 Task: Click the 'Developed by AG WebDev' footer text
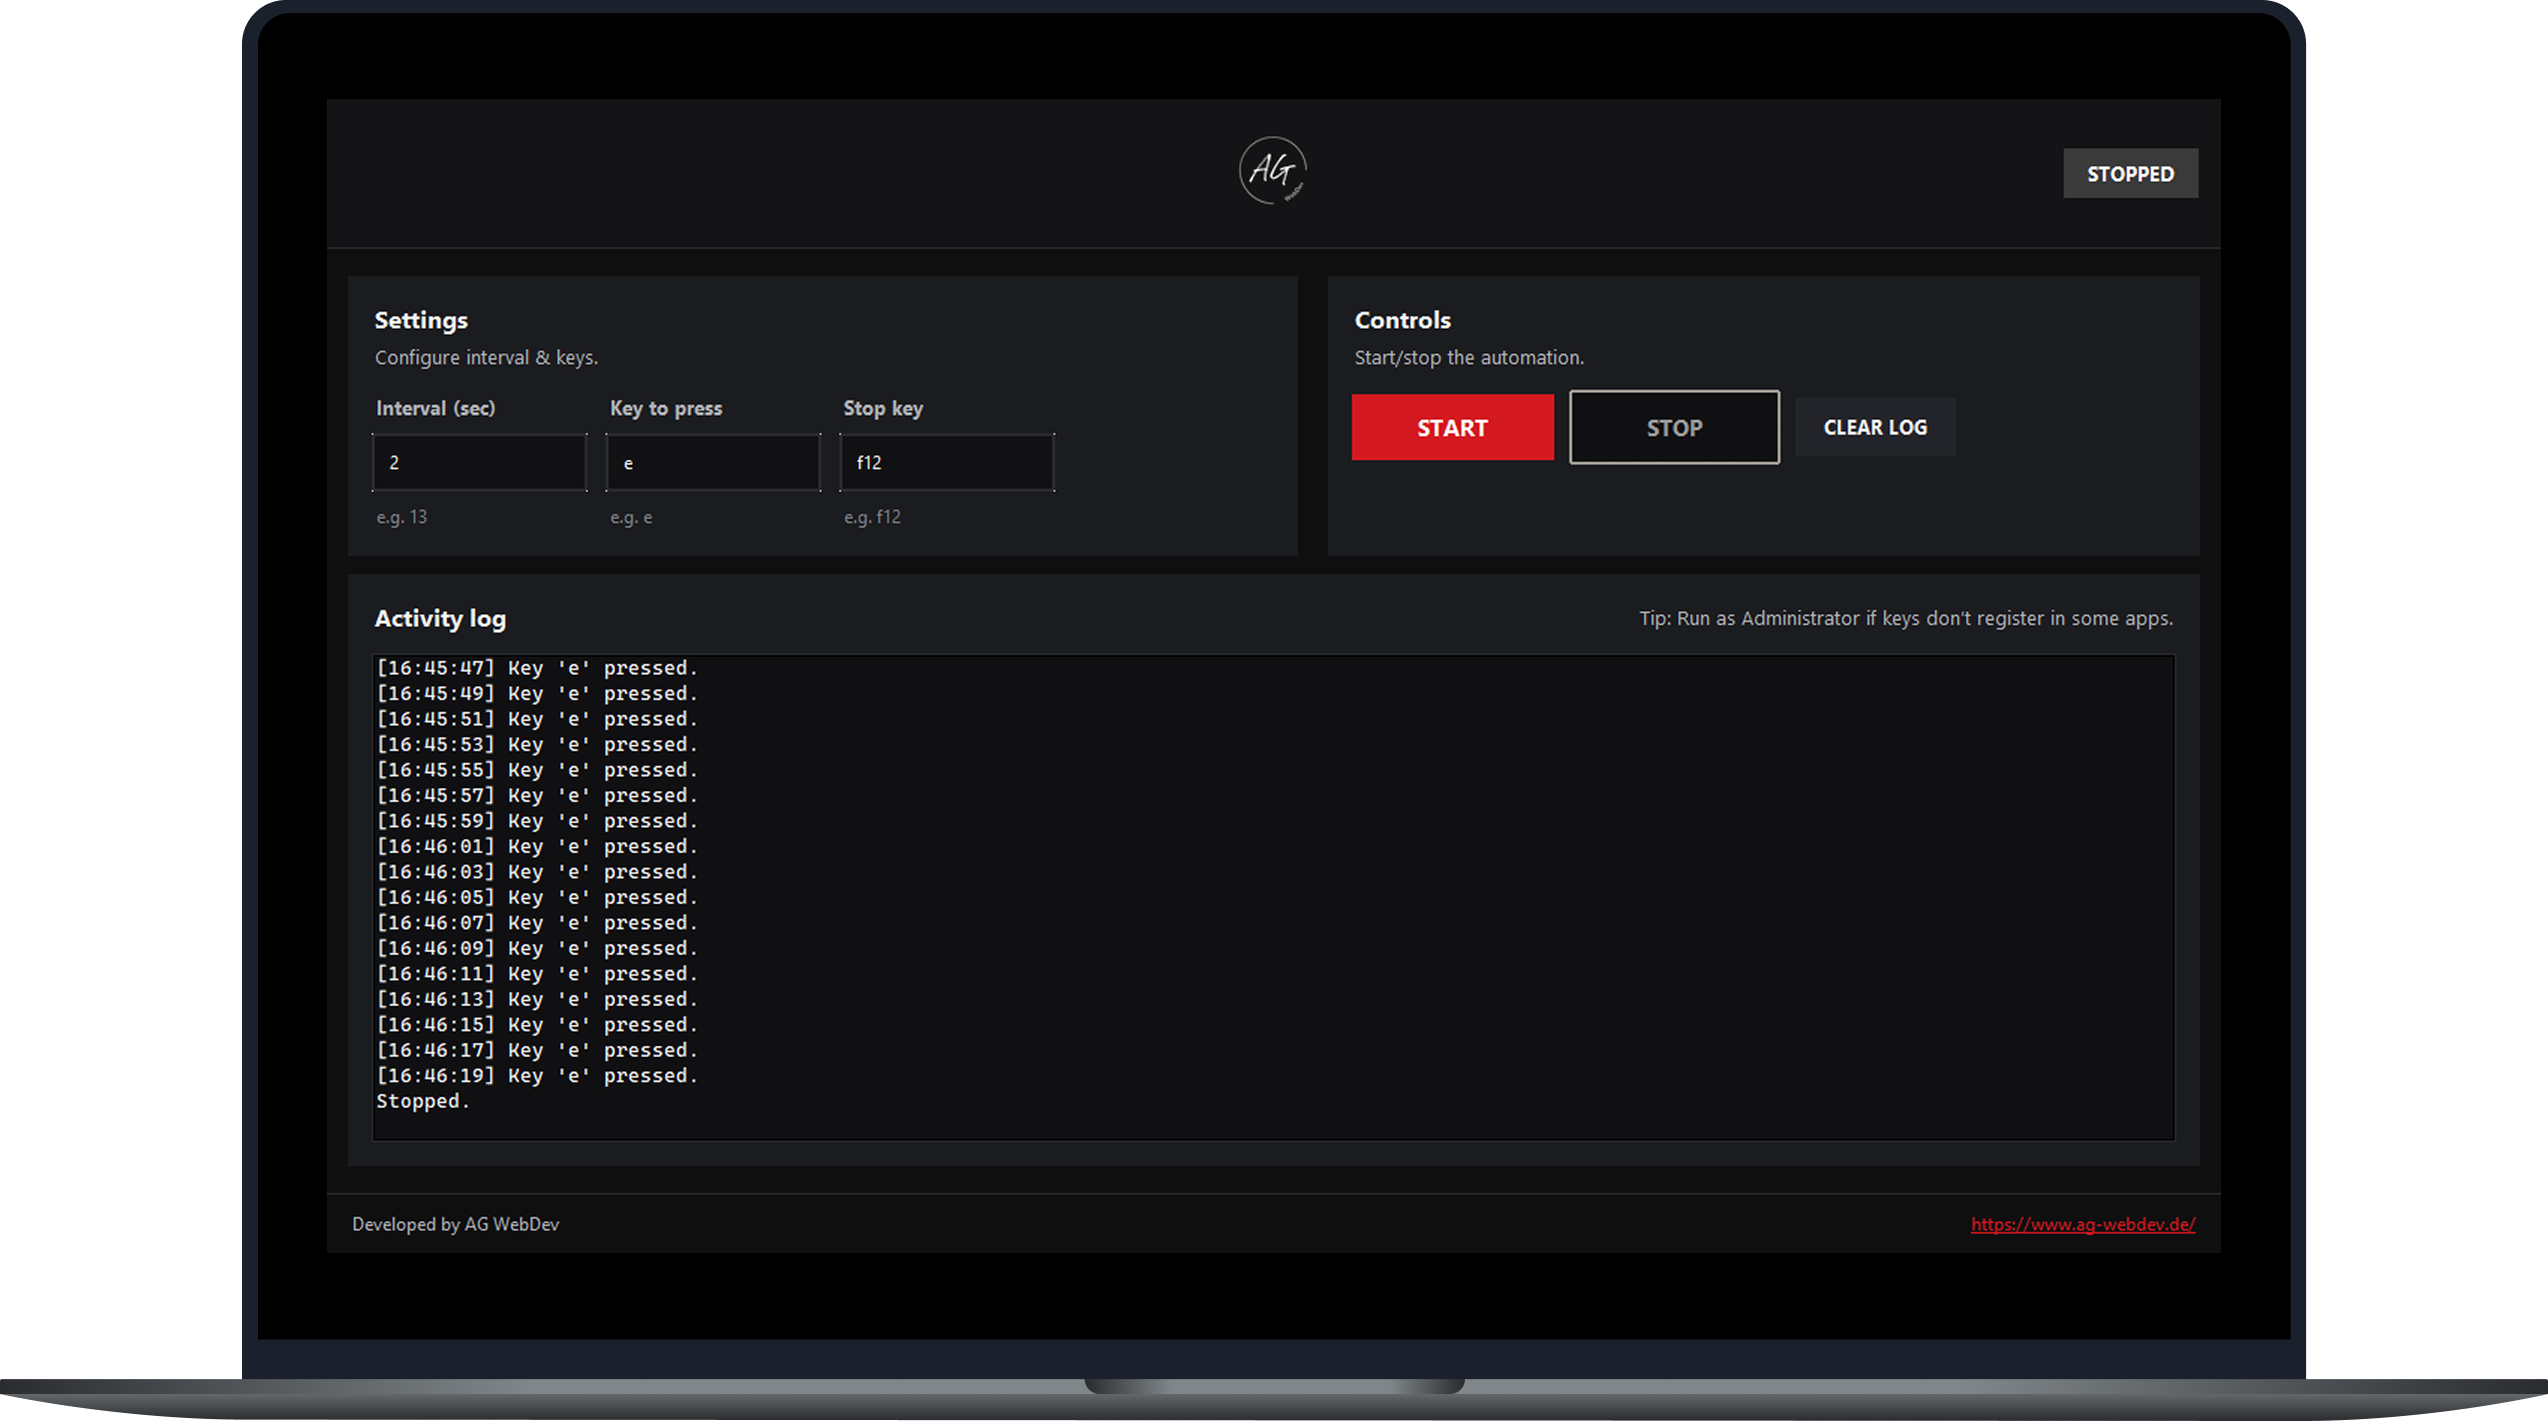[455, 1224]
